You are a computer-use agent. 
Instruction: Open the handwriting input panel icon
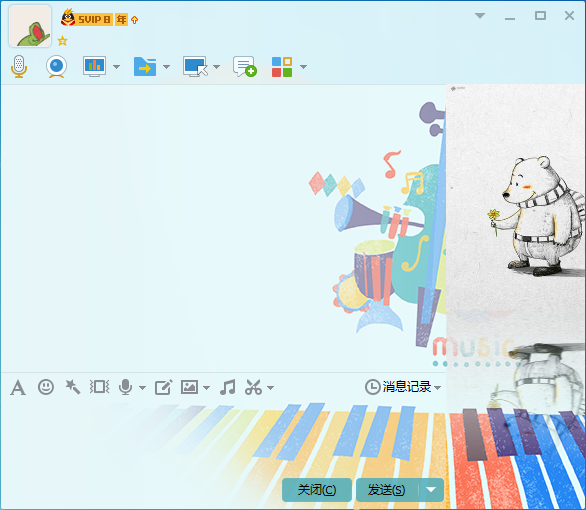(164, 387)
